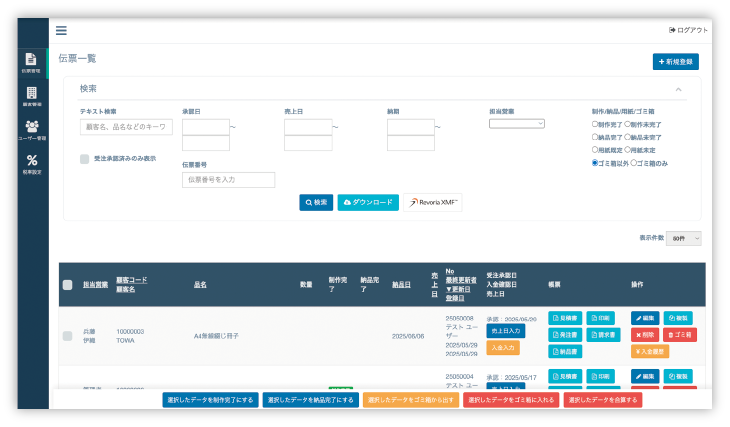The image size is (730, 427).
Task: Go to ユーザー管理 in the sidebar
Action: [31, 129]
